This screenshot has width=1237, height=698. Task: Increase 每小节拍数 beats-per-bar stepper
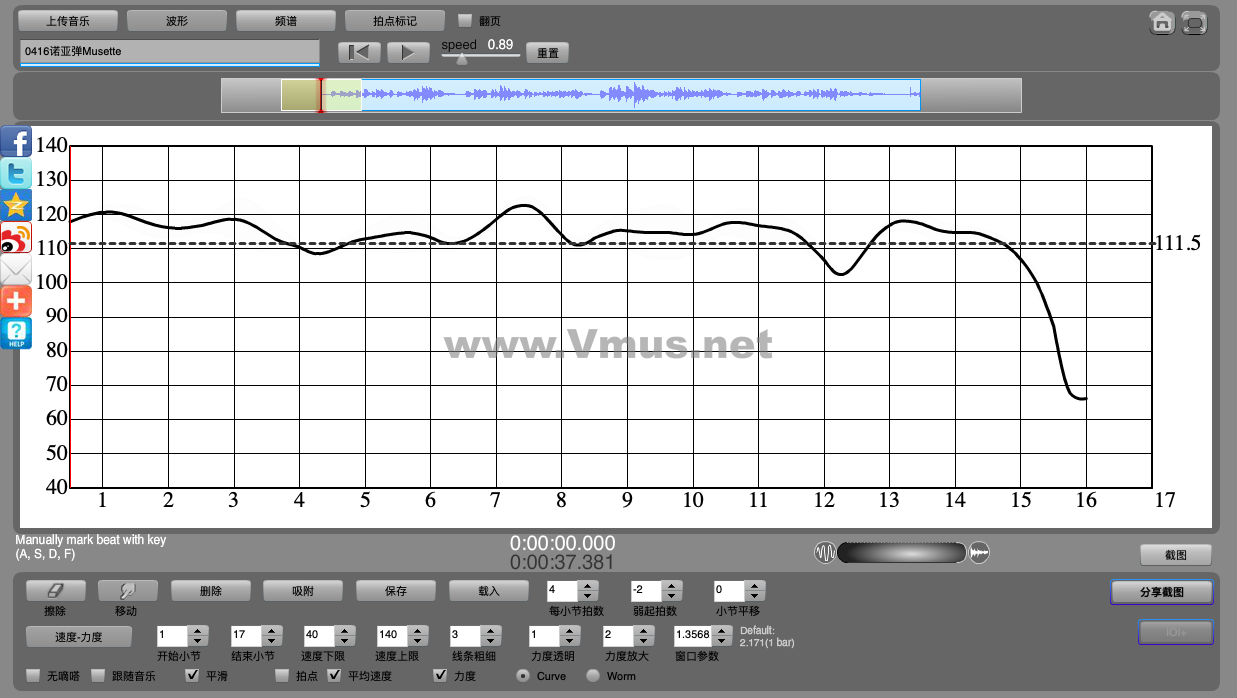point(588,586)
